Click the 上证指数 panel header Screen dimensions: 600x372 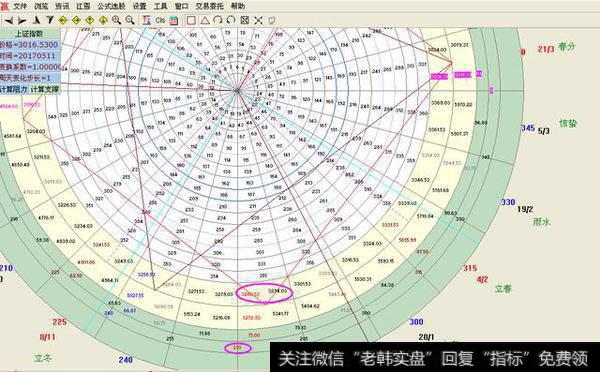pos(30,33)
